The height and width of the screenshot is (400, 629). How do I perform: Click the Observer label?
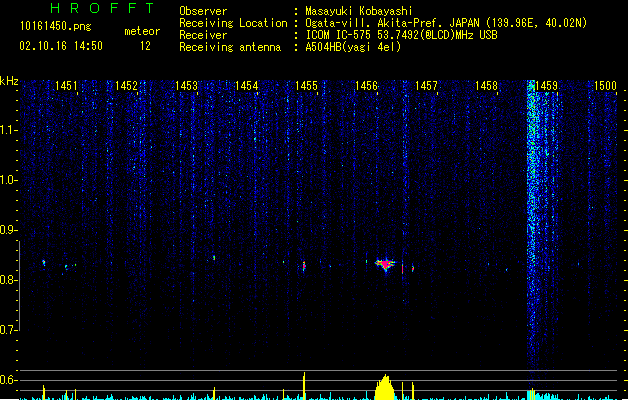pyautogui.click(x=203, y=11)
